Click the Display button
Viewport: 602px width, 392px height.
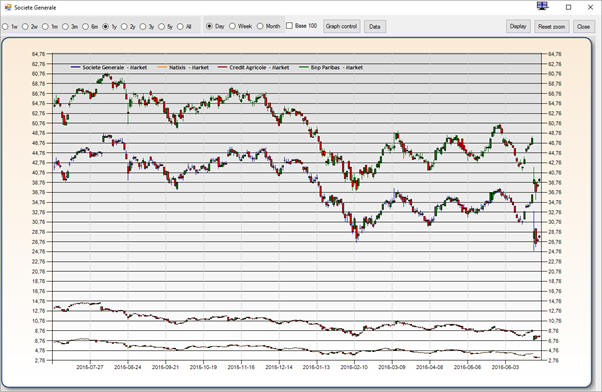518,26
